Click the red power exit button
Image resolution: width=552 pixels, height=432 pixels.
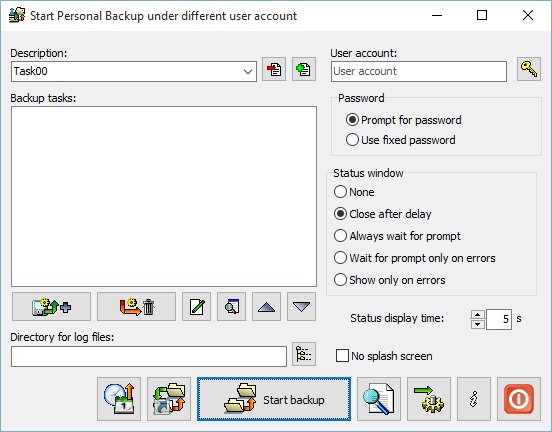tap(519, 399)
